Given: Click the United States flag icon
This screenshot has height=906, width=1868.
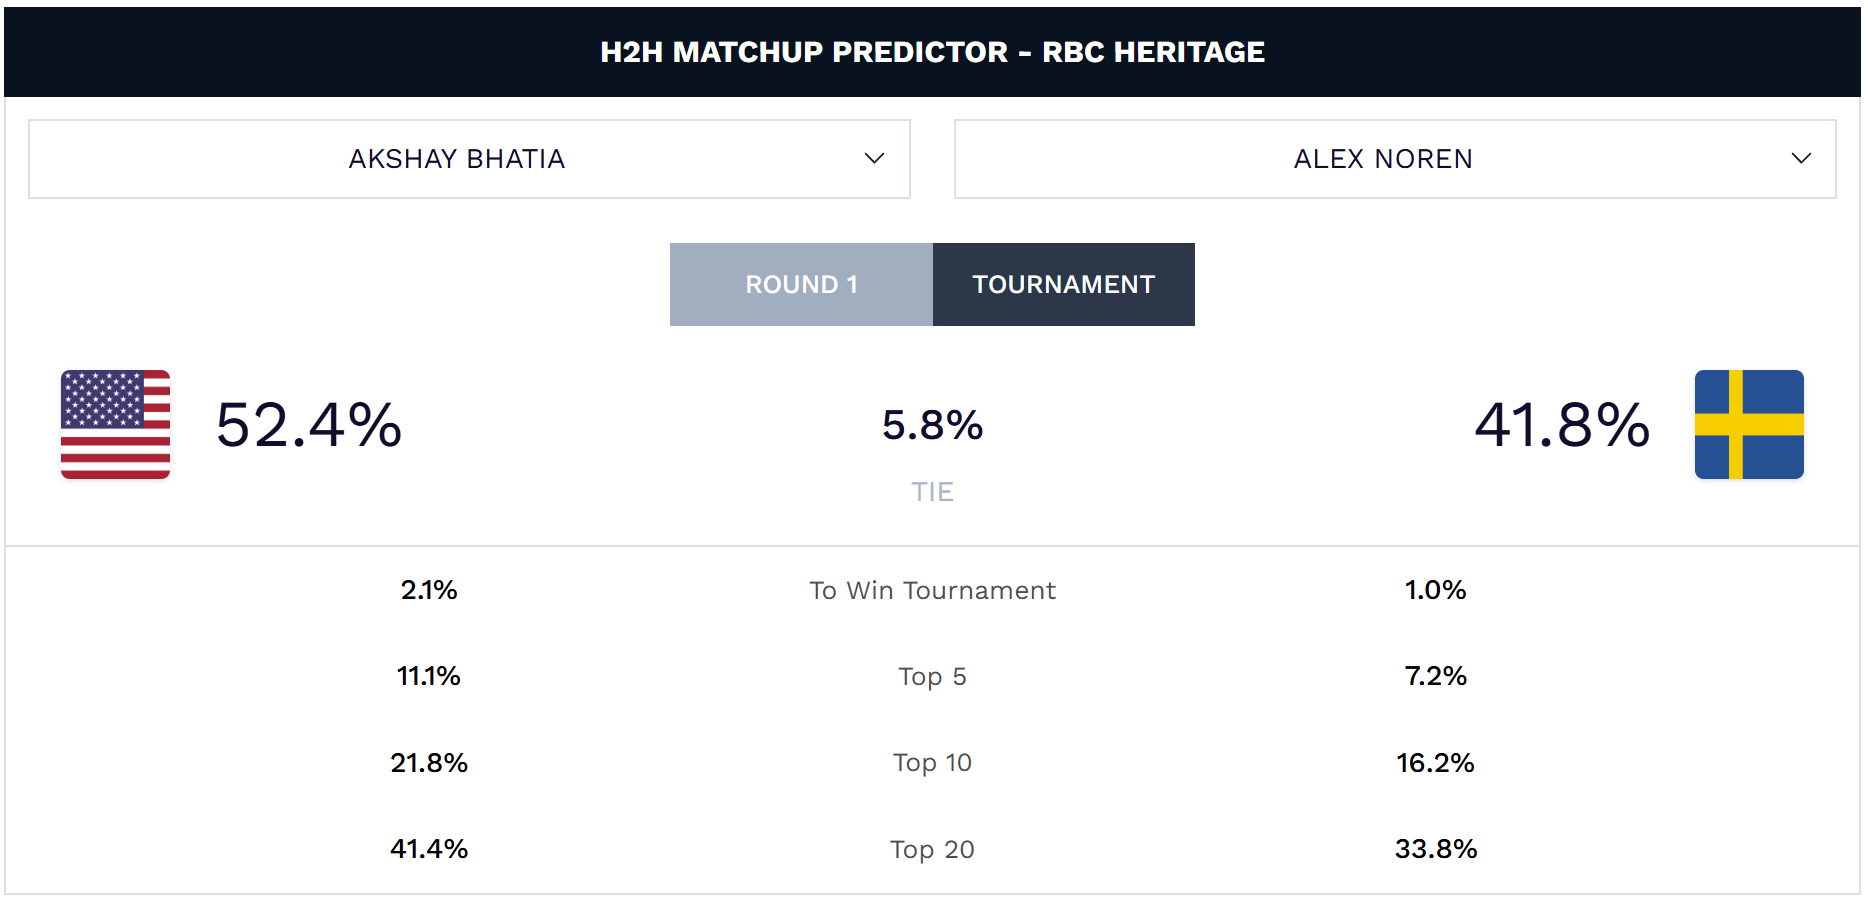Looking at the screenshot, I should pos(115,424).
